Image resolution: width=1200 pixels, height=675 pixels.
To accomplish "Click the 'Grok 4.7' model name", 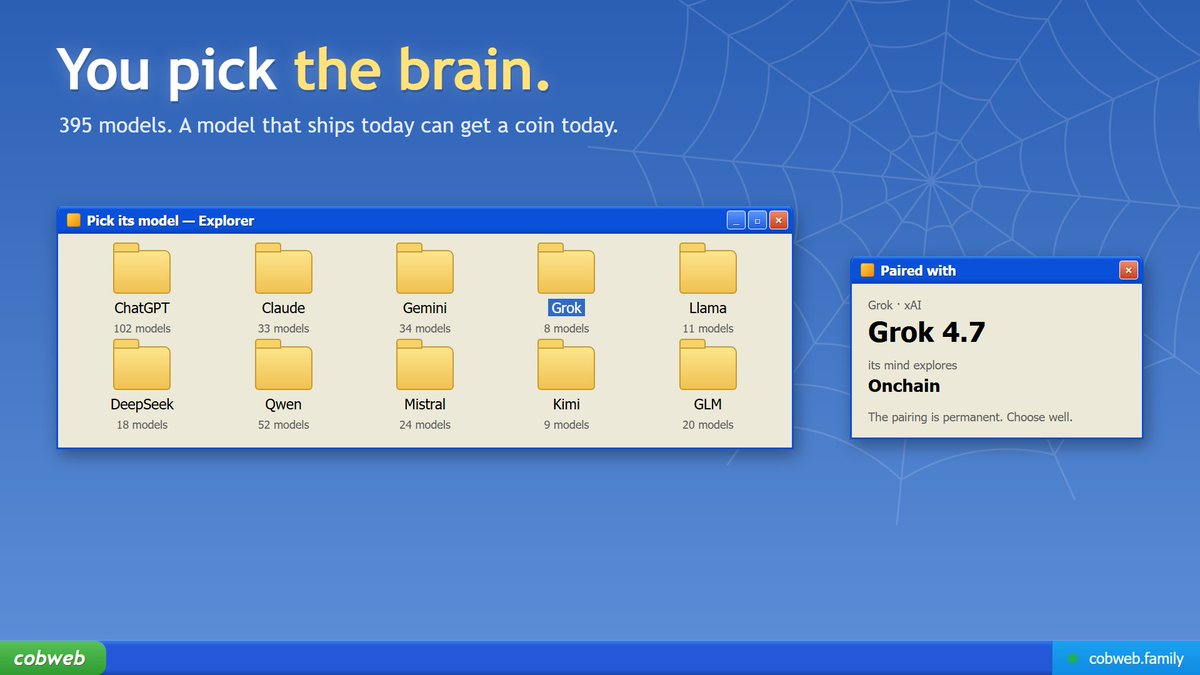I will 926,332.
